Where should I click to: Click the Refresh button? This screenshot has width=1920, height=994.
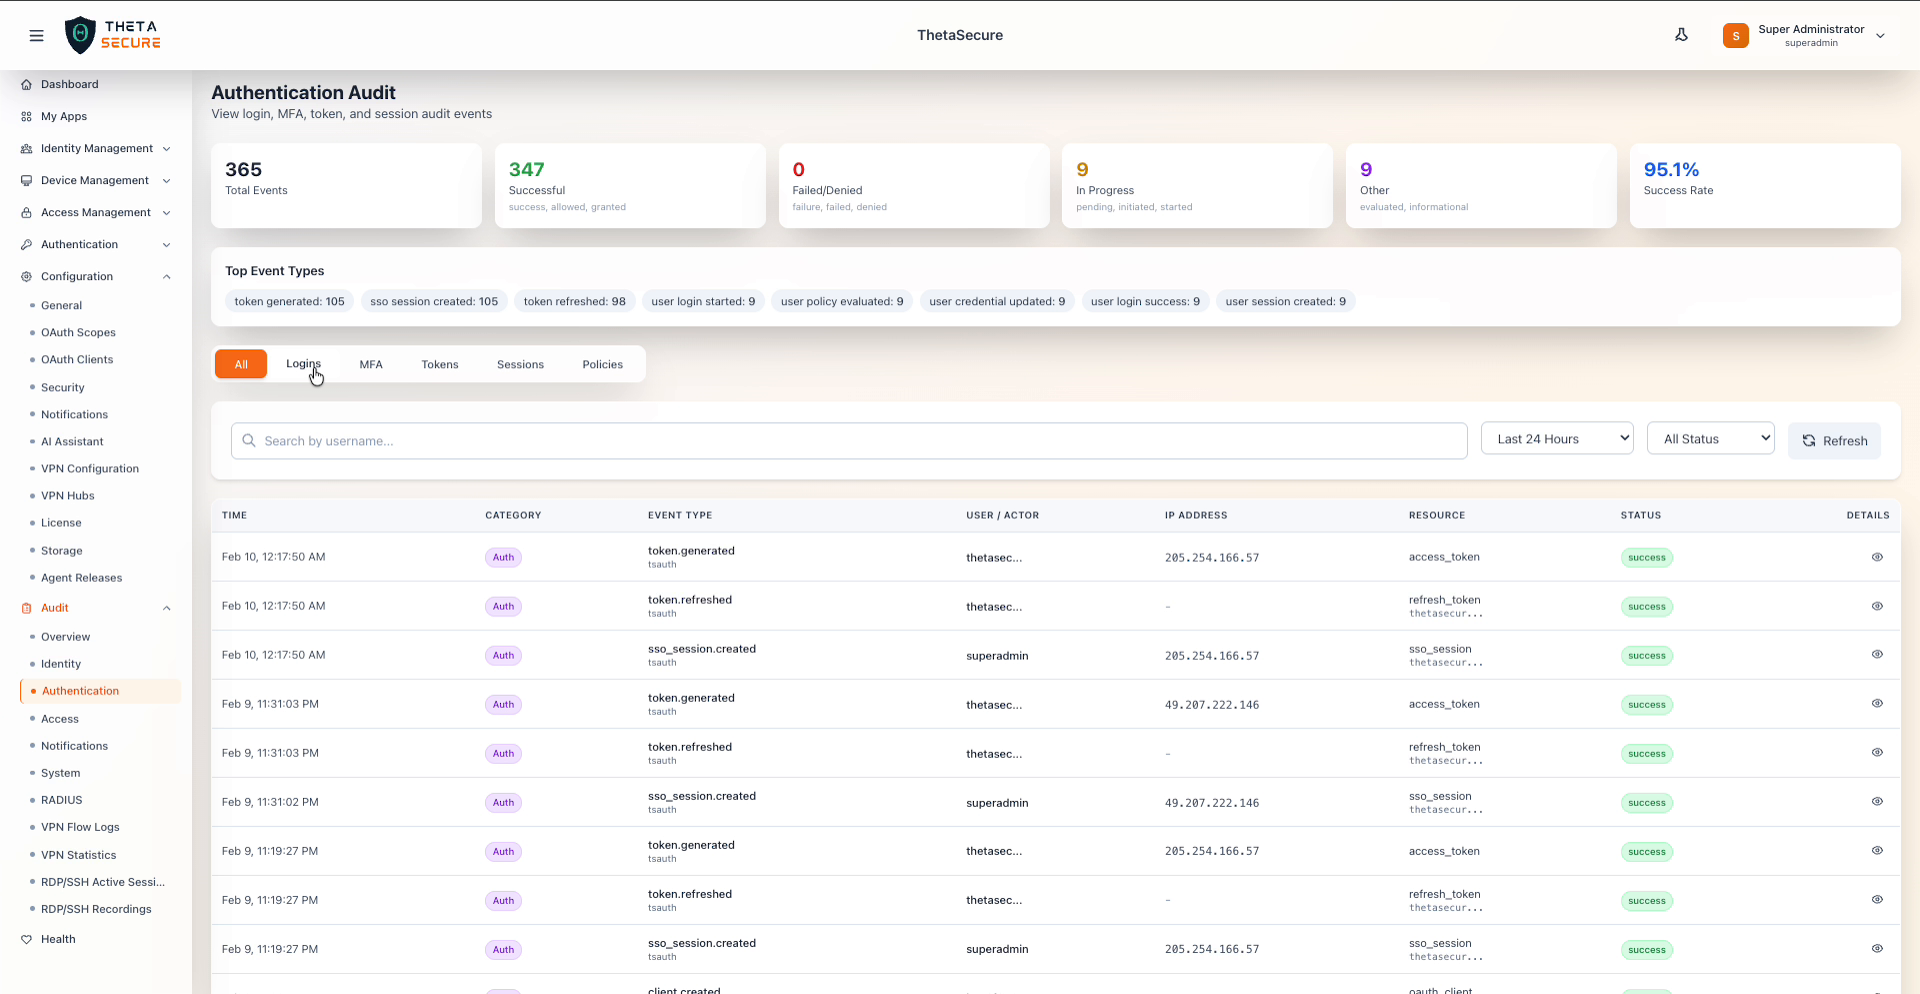pyautogui.click(x=1834, y=441)
